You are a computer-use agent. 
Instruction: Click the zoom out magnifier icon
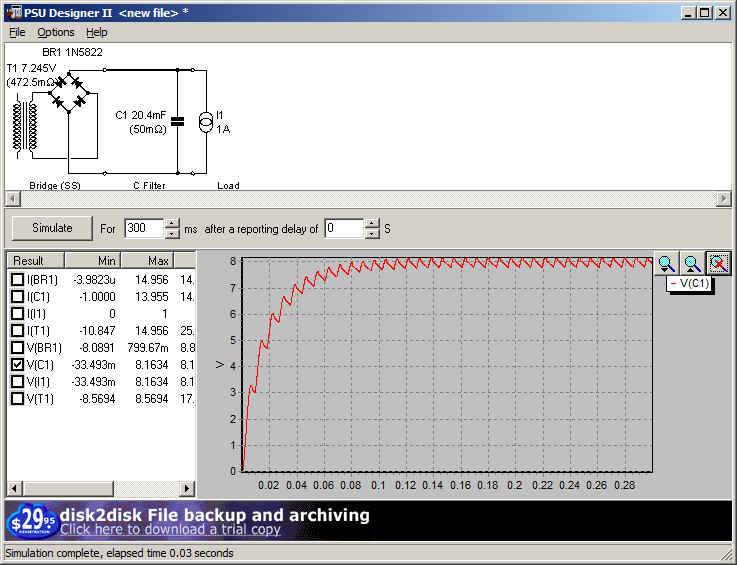(x=692, y=263)
